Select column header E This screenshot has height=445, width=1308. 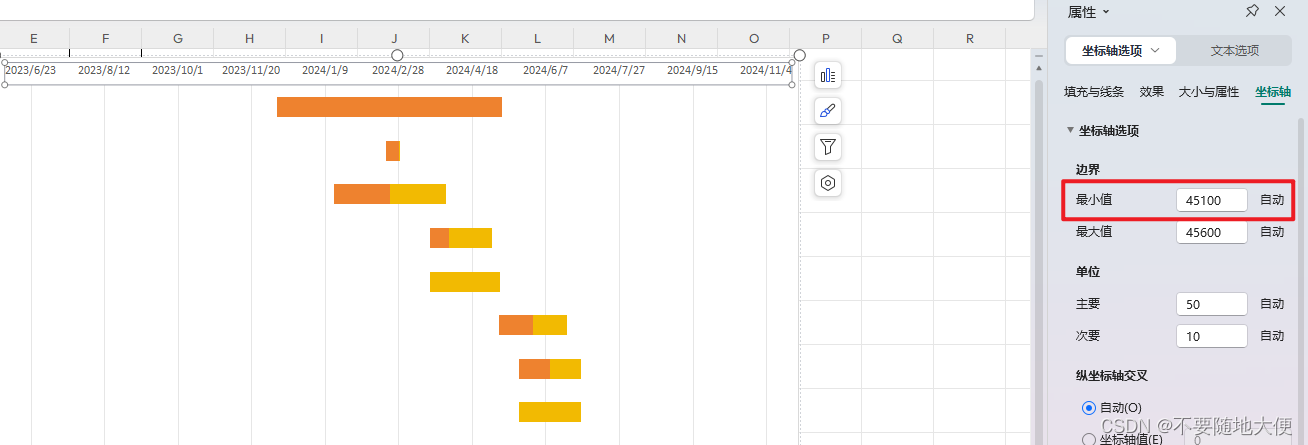click(34, 39)
